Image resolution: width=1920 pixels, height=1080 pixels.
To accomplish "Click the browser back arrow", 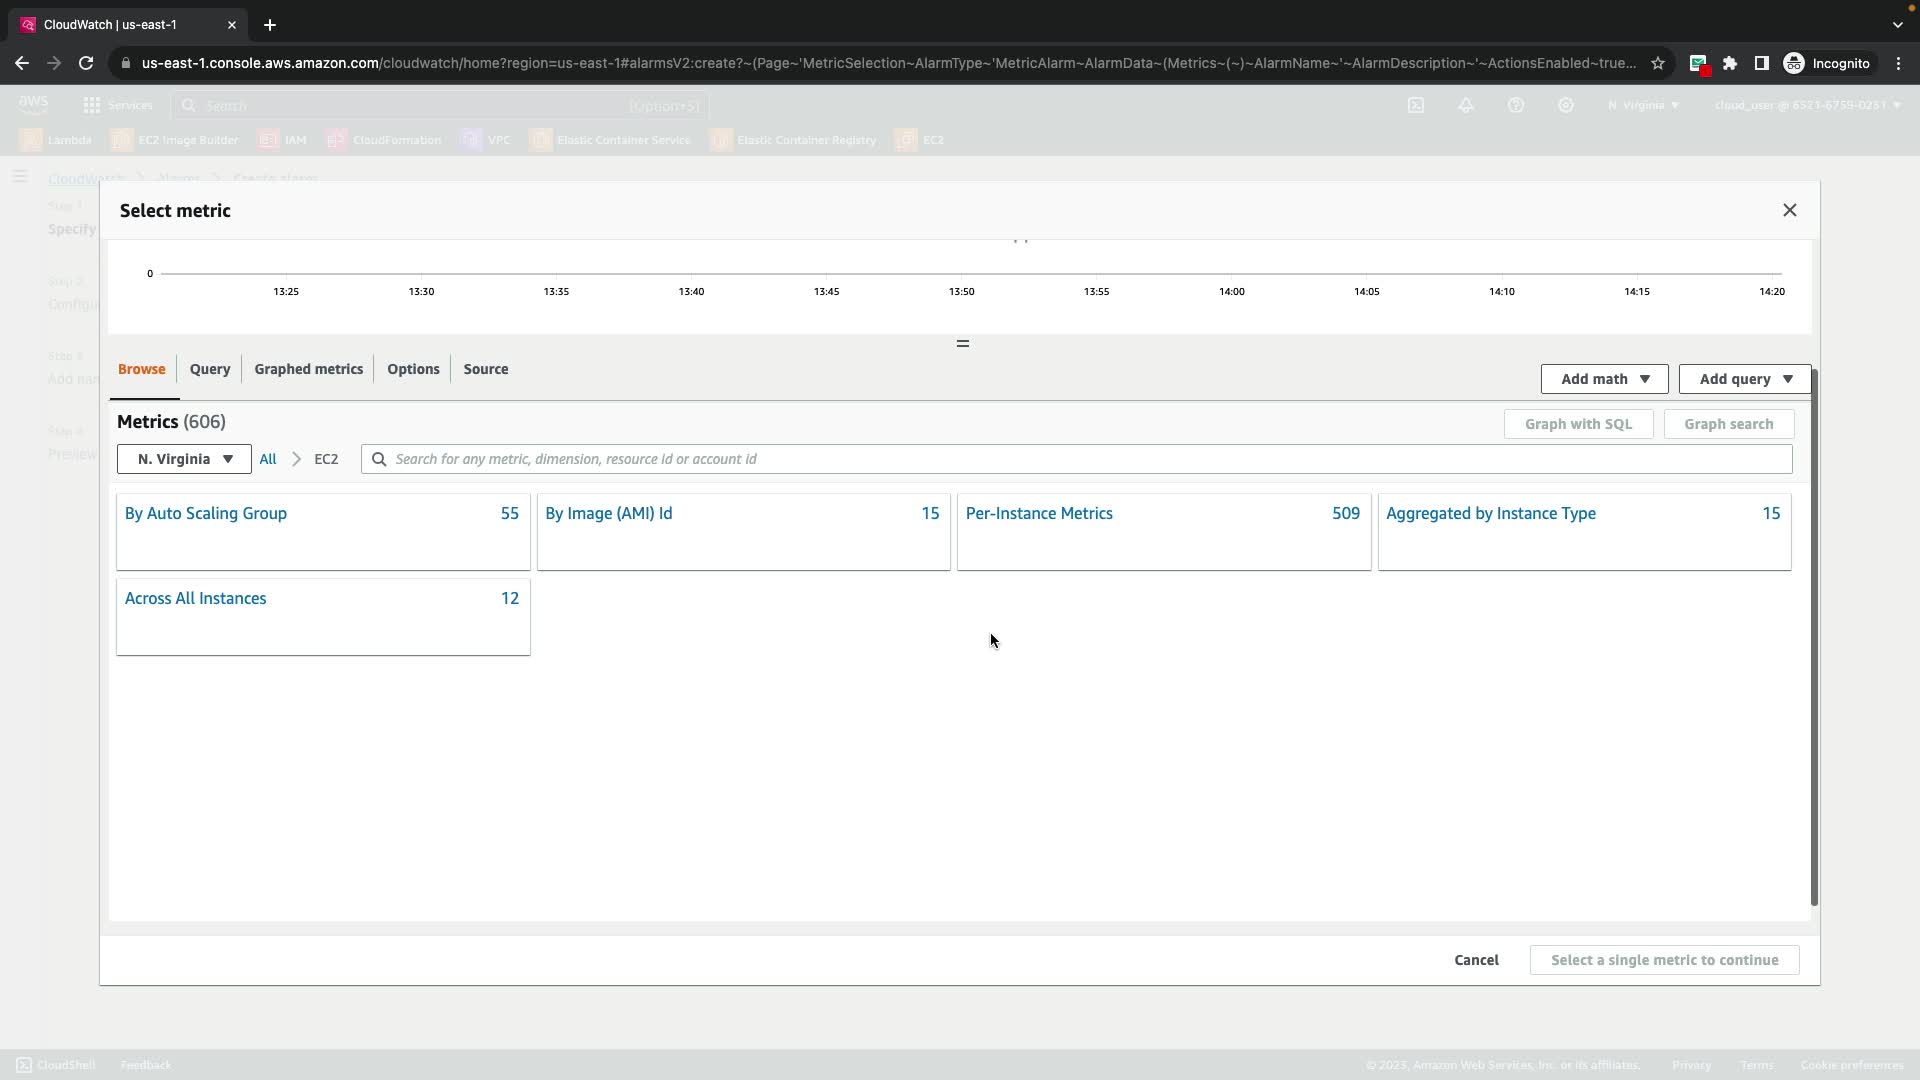I will pos(22,63).
